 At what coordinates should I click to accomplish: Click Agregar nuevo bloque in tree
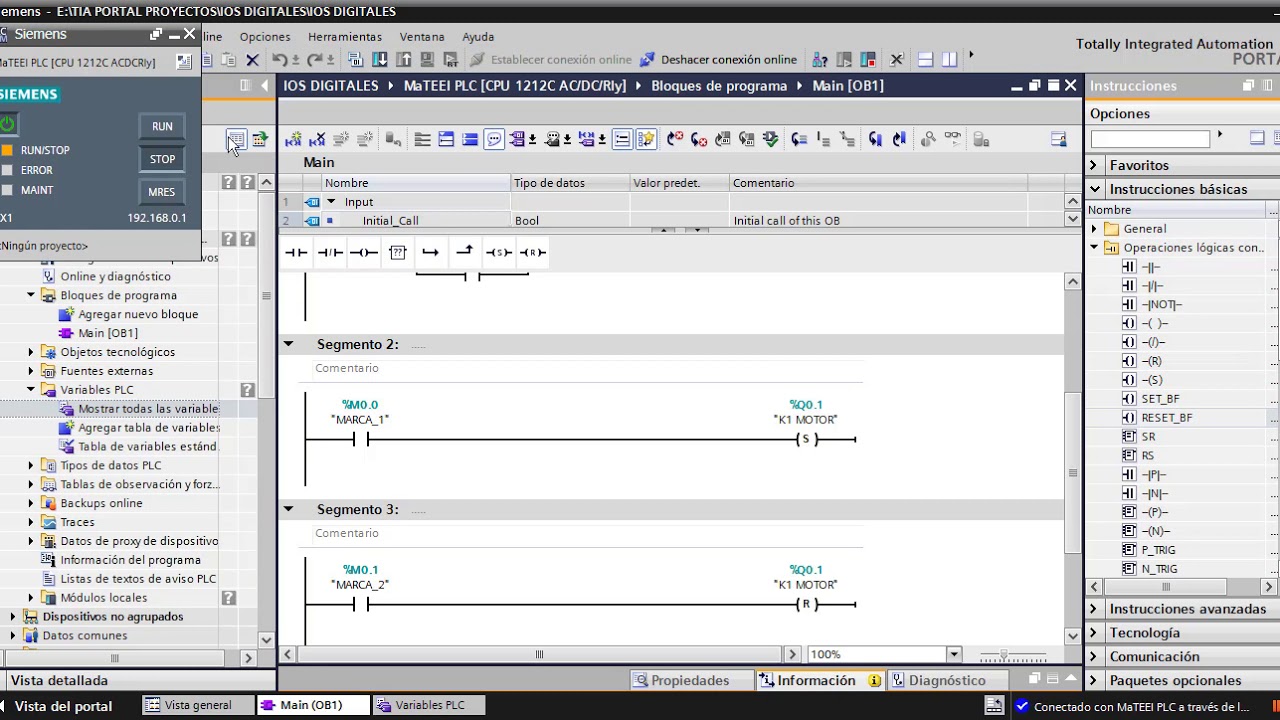coord(138,314)
